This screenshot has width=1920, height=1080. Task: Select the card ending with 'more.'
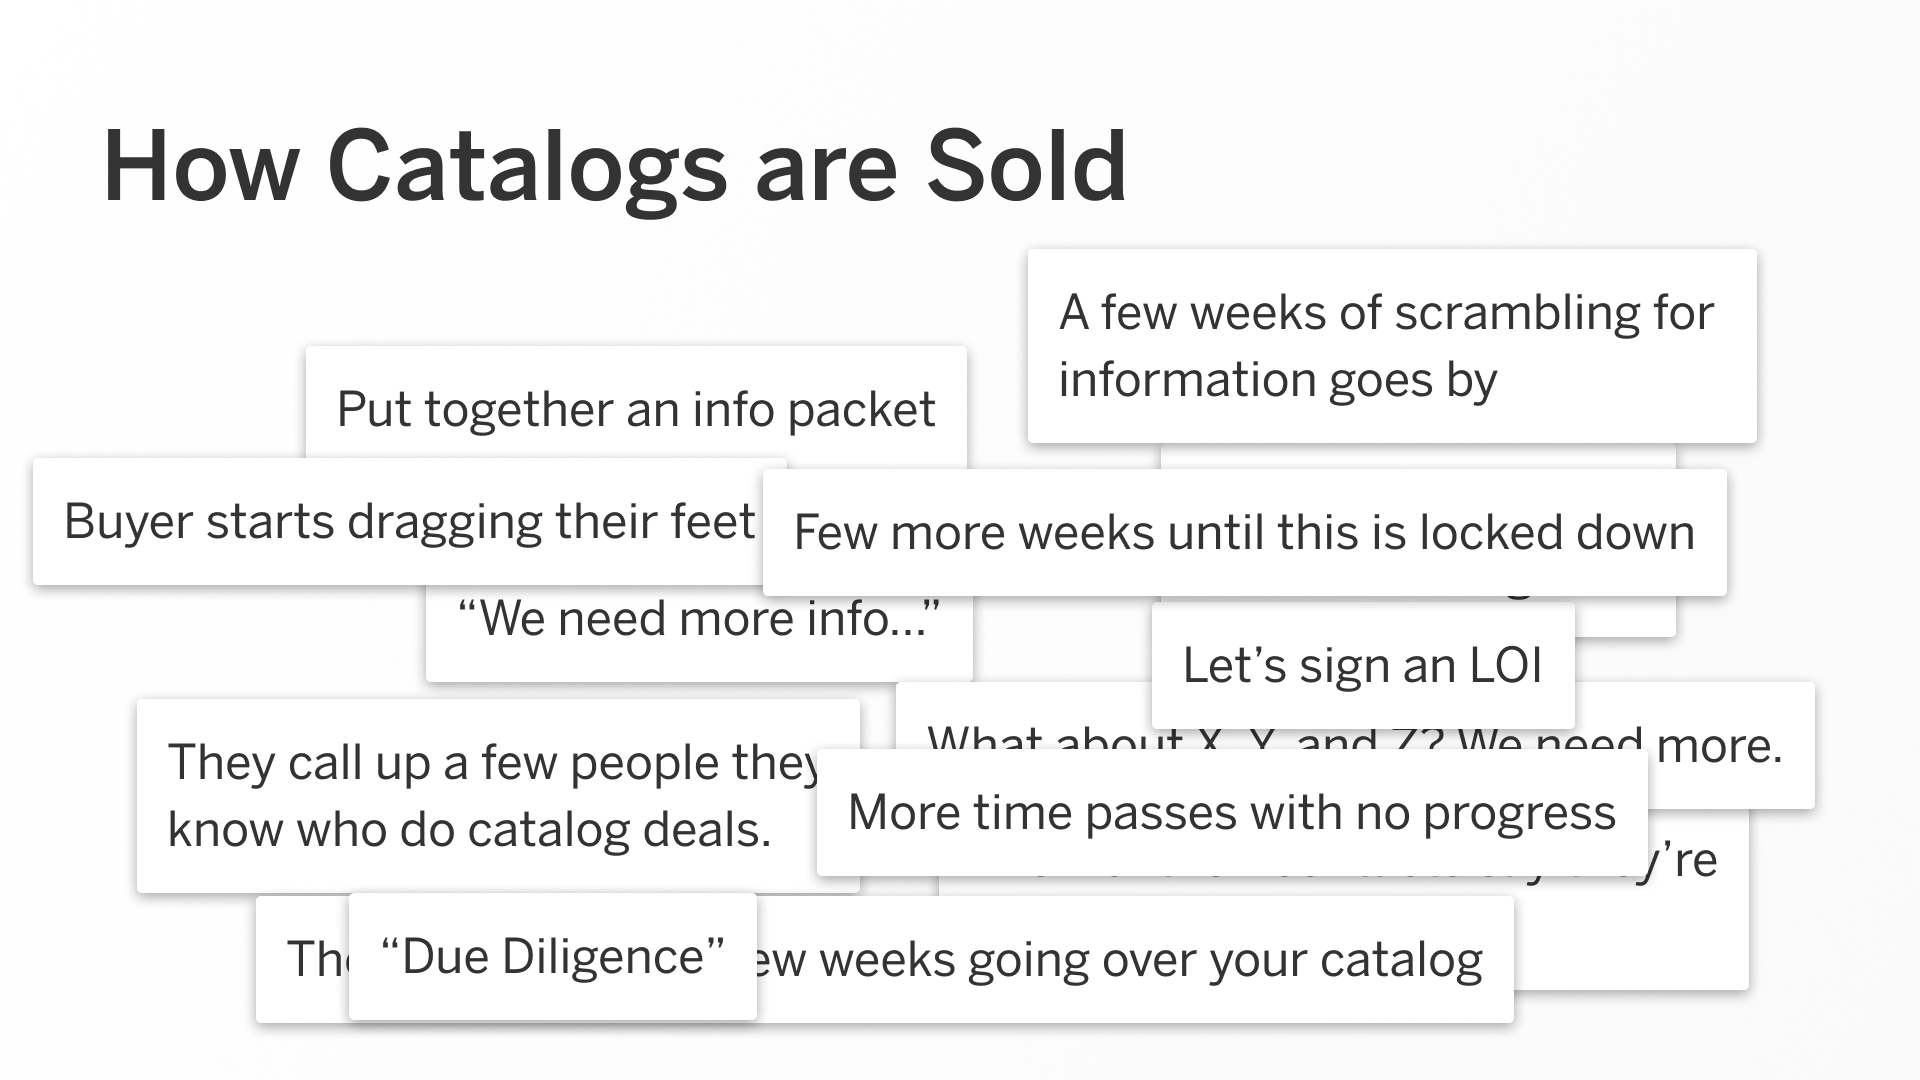click(1730, 746)
